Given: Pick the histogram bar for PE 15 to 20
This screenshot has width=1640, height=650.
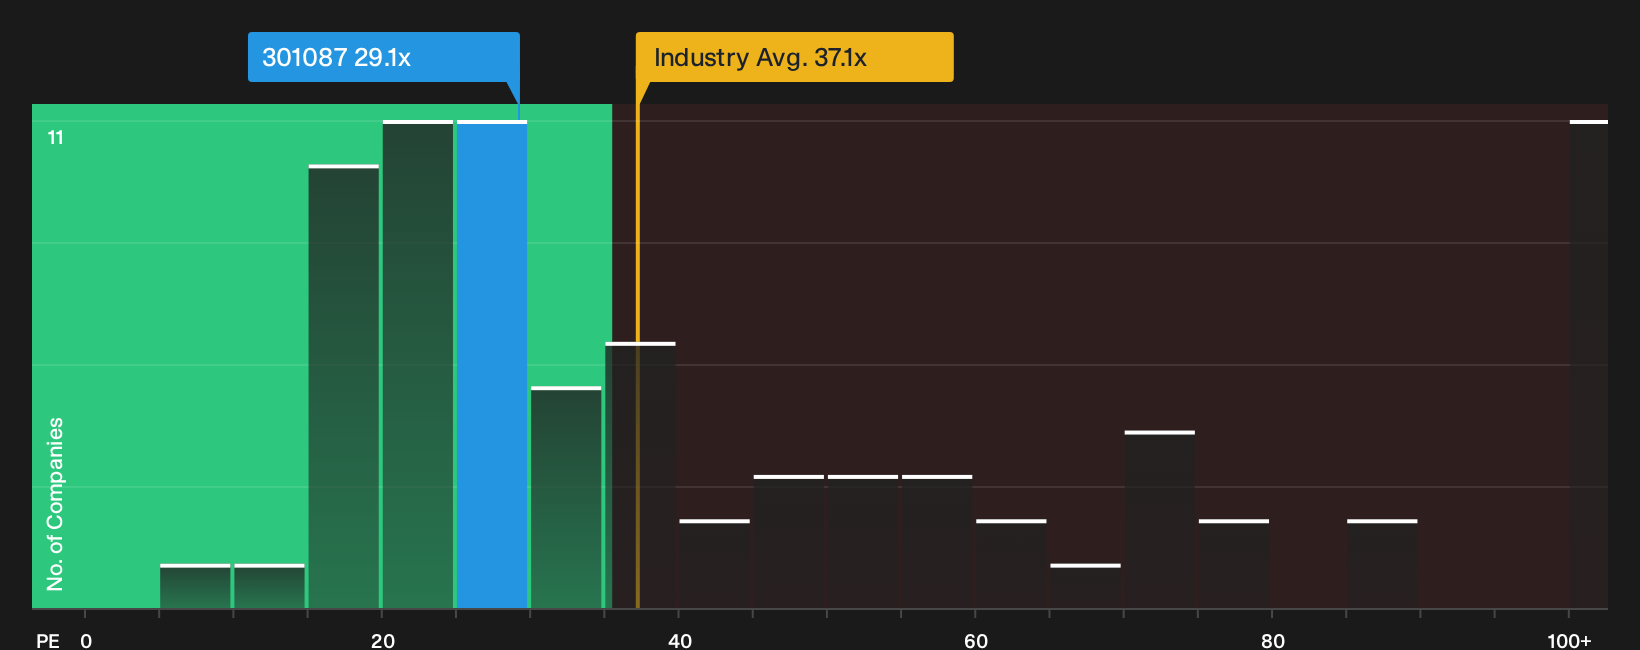Looking at the screenshot, I should [x=344, y=386].
